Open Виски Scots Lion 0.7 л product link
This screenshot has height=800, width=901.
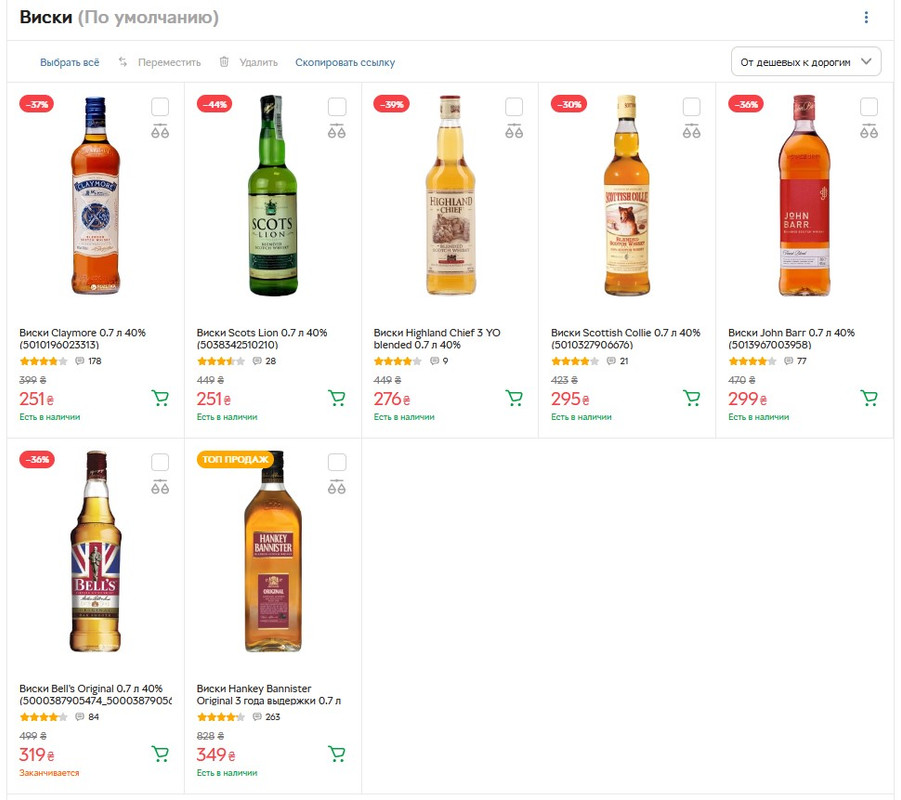[x=261, y=339]
